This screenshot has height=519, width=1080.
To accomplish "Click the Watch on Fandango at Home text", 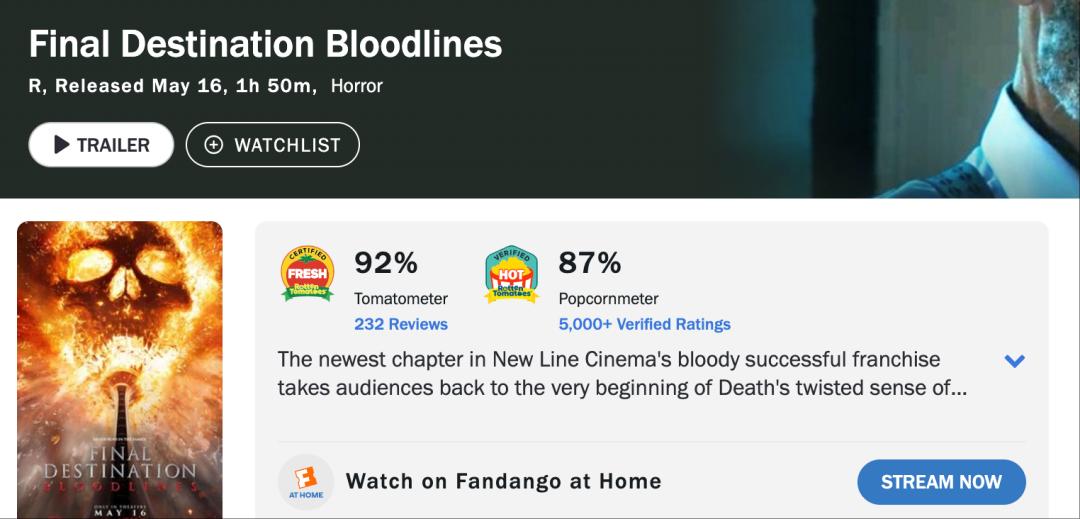I will point(503,482).
